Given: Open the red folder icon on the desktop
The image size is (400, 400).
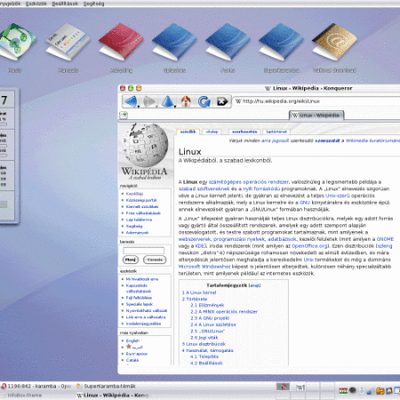Looking at the screenshot, I should (121, 41).
